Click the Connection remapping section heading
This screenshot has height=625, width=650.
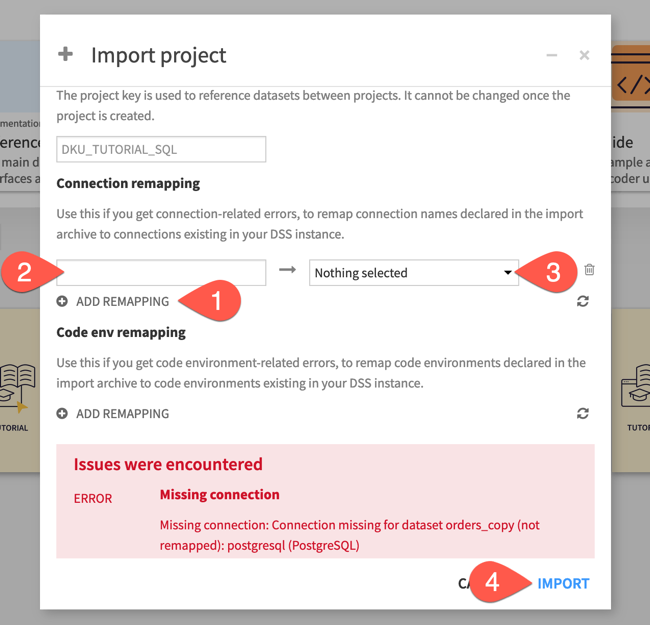coord(128,183)
